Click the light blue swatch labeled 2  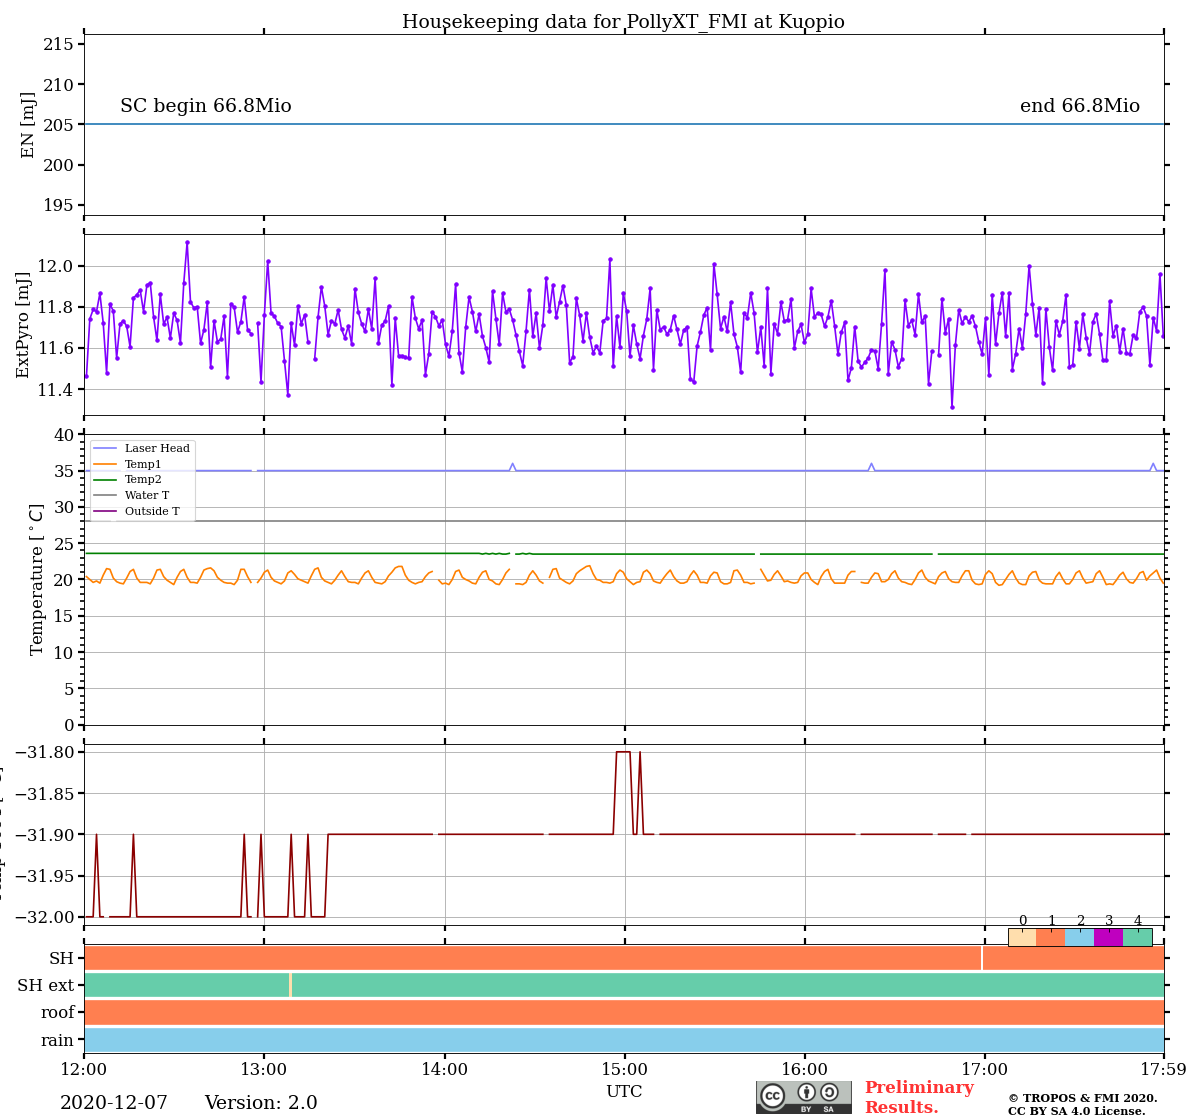coord(1080,937)
